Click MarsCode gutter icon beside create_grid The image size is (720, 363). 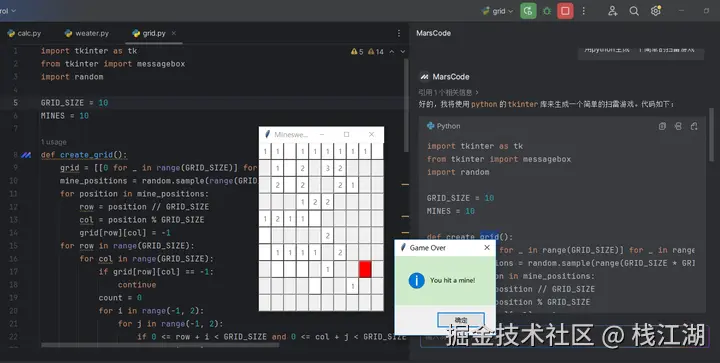[x=26, y=155]
